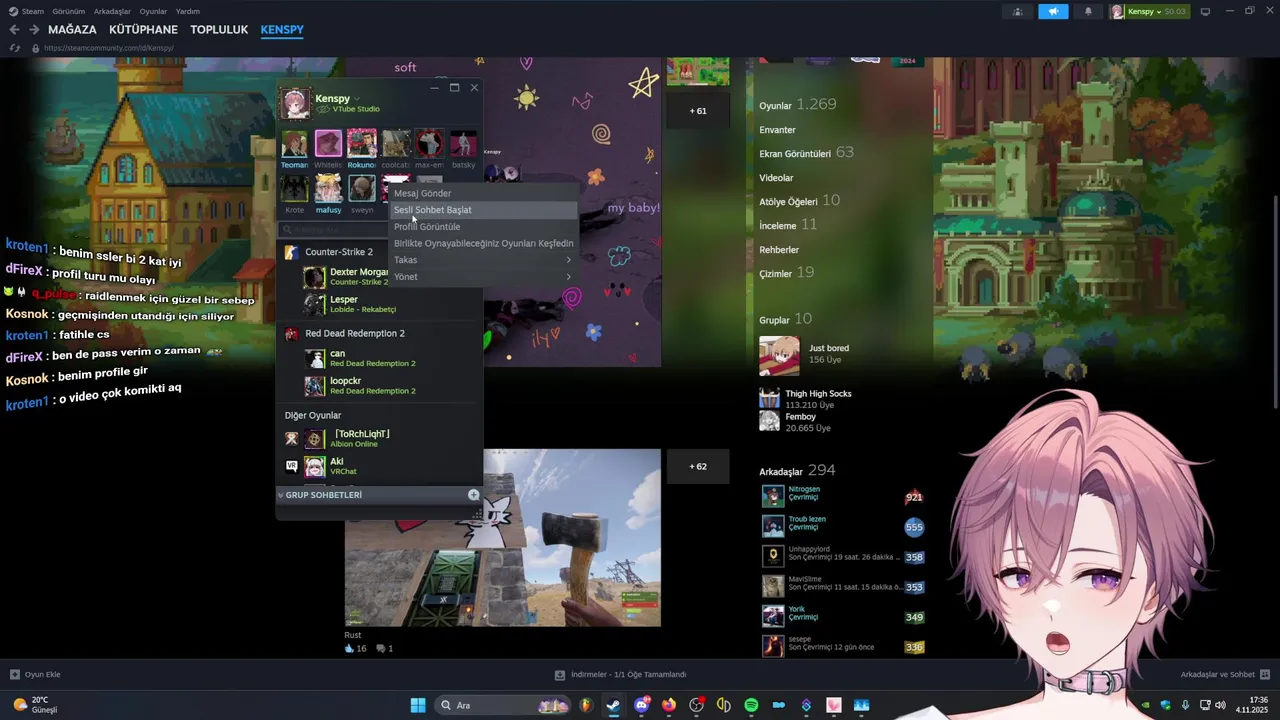Like the Rust screenshot with thumbs up

(350, 648)
